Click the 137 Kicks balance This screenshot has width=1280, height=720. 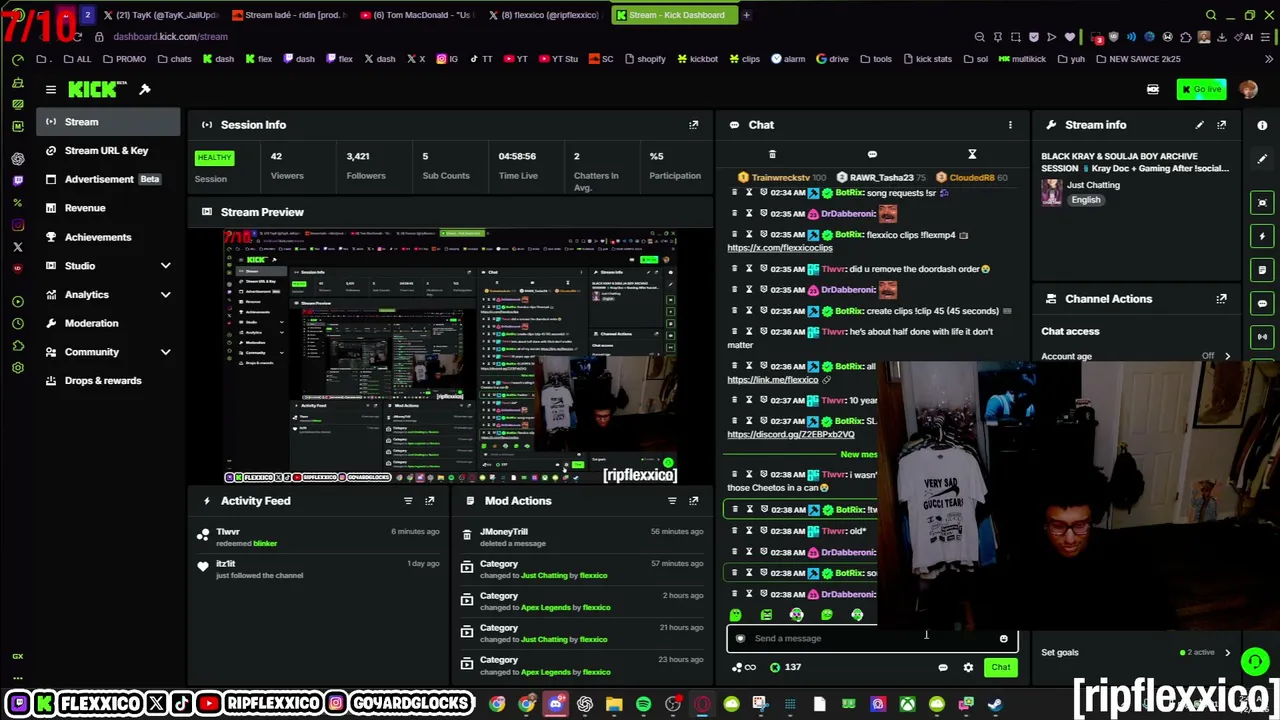coord(784,667)
